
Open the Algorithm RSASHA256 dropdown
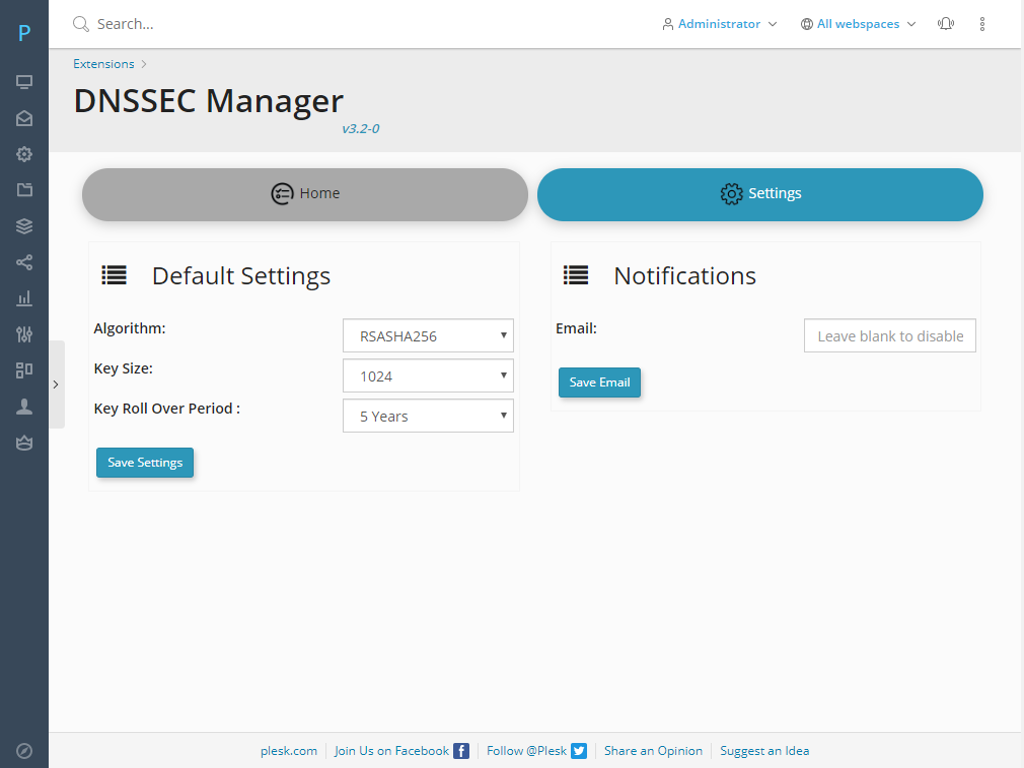(x=428, y=336)
